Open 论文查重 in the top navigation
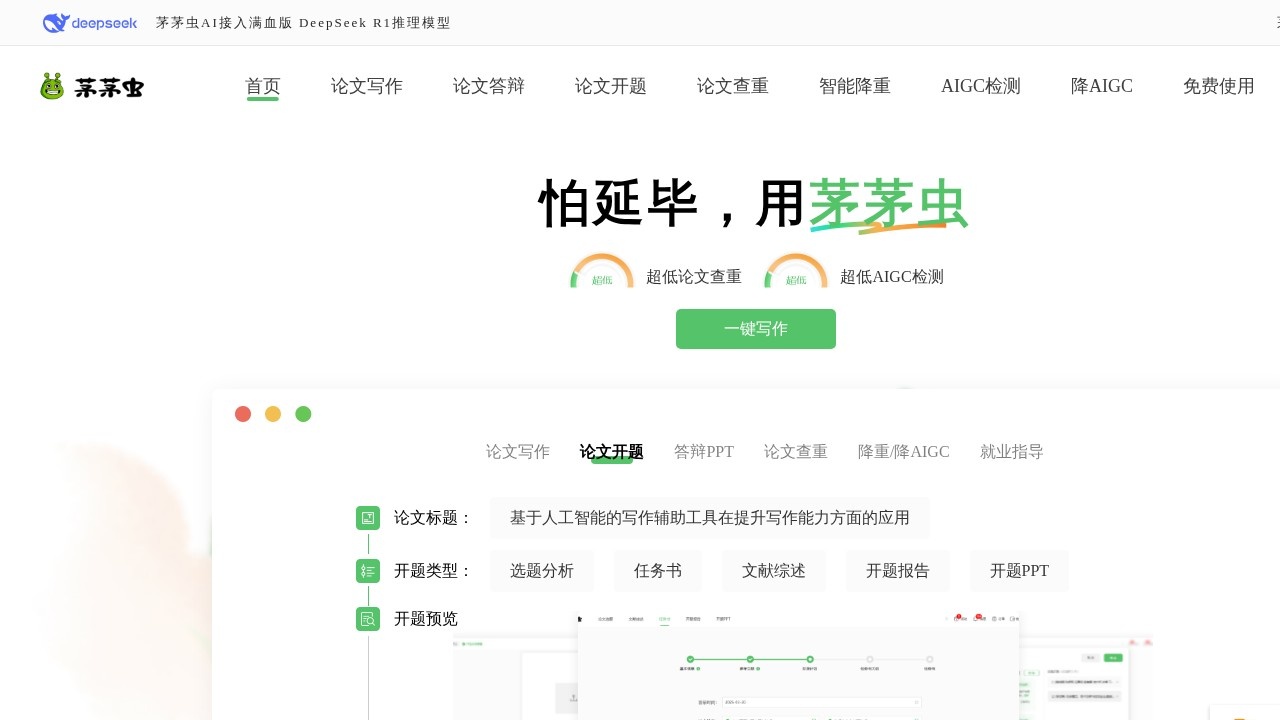The width and height of the screenshot is (1280, 720). 733,86
